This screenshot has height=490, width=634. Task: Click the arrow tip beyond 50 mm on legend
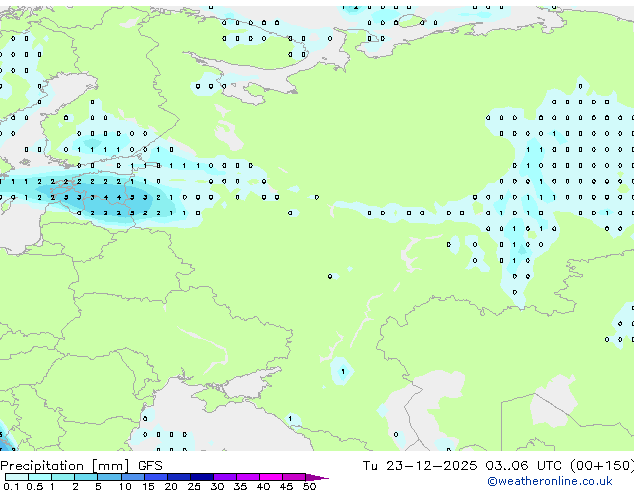[317, 477]
